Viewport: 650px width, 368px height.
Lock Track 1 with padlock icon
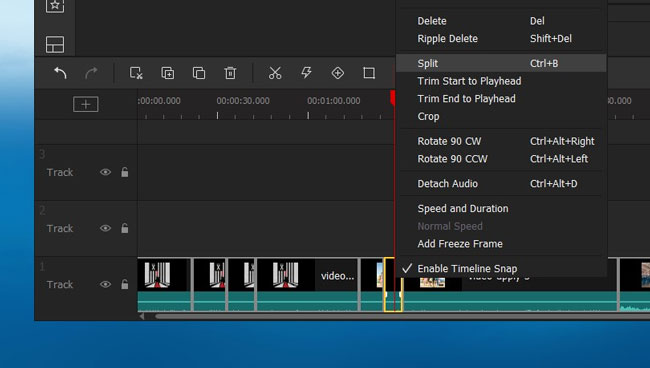(124, 284)
